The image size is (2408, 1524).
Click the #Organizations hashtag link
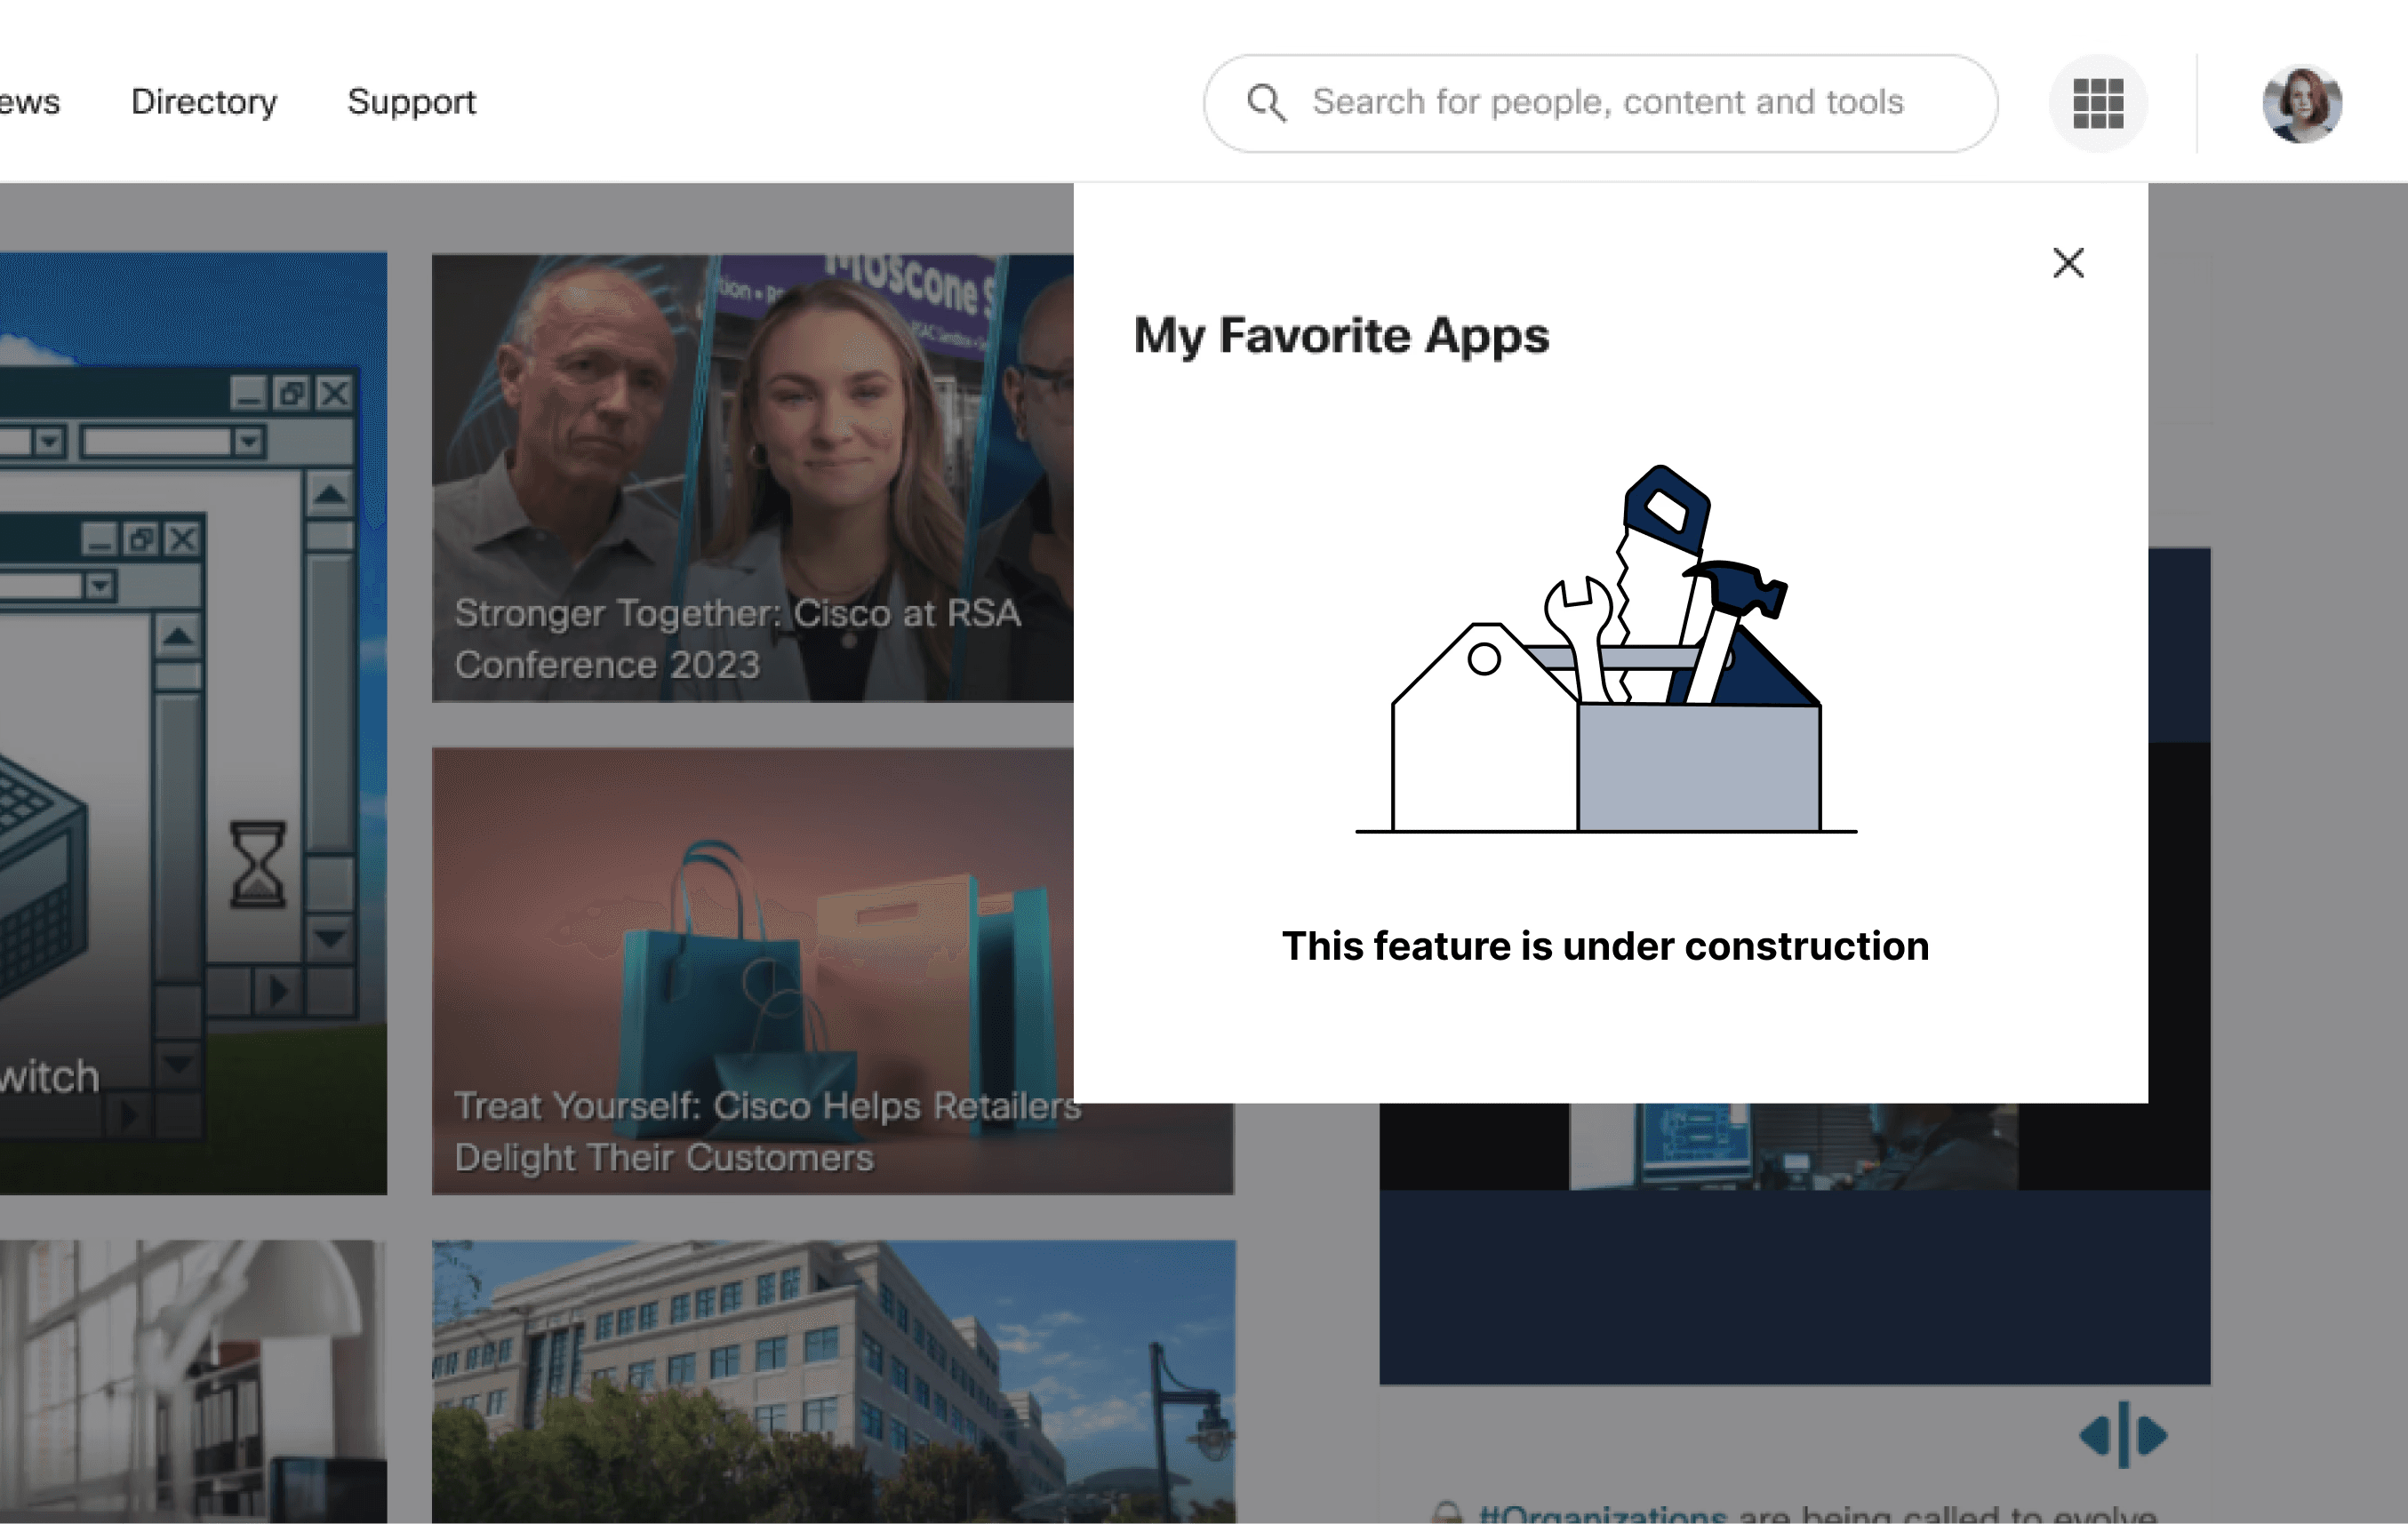click(1602, 1514)
